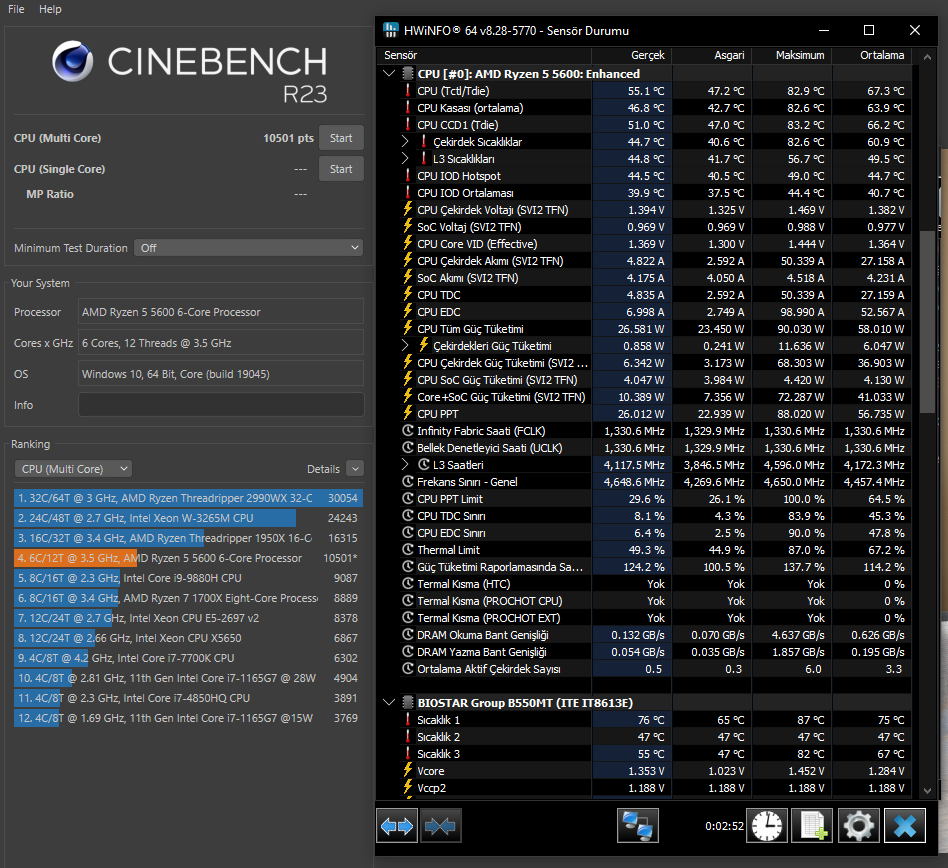The height and width of the screenshot is (868, 948).
Task: Click the clock reset timer icon in HWiNFO
Action: (767, 826)
